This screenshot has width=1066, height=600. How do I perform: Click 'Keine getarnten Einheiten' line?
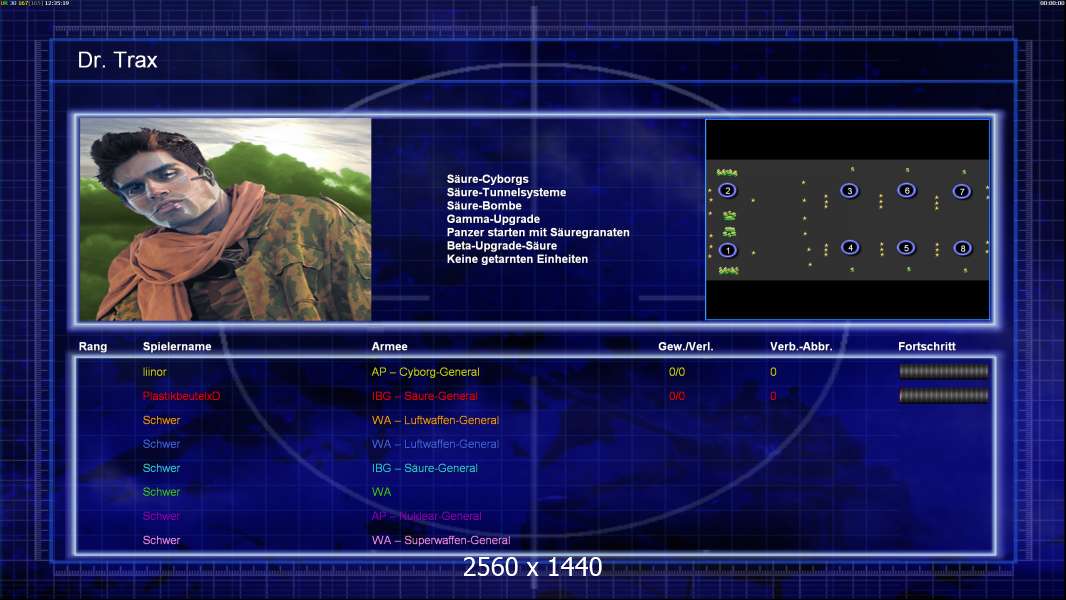(517, 259)
